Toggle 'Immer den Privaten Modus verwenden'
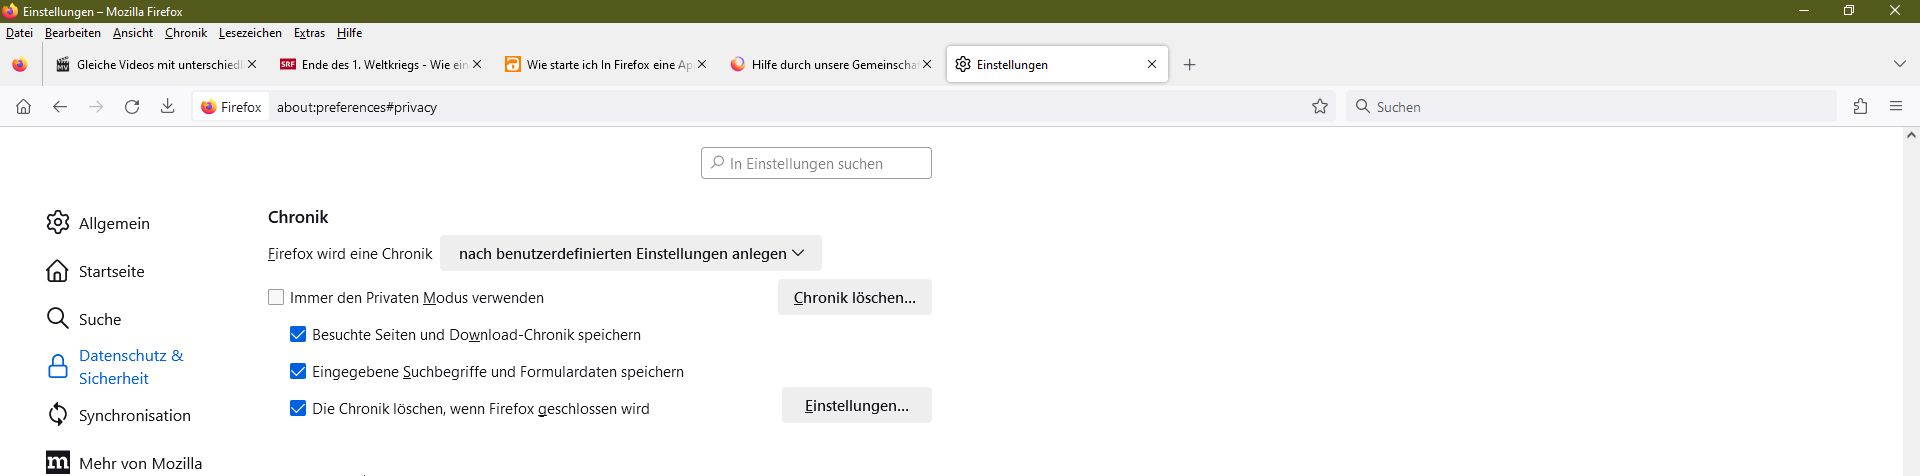 point(276,297)
